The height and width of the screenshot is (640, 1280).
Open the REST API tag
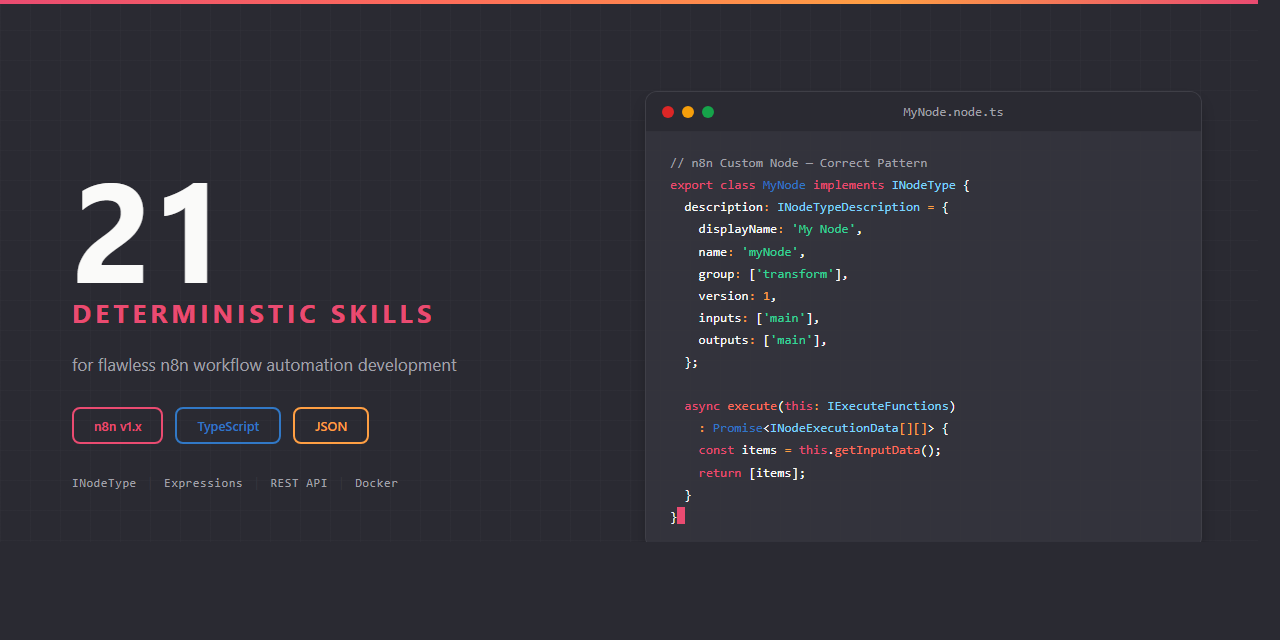click(x=298, y=483)
